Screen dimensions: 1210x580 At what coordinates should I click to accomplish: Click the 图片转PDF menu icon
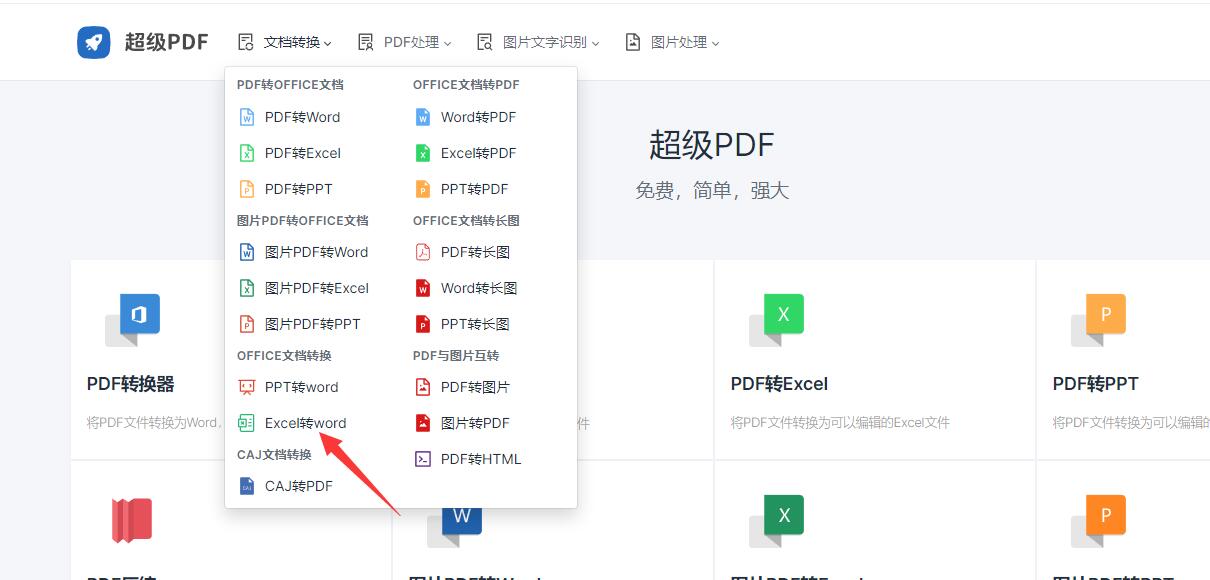click(423, 423)
